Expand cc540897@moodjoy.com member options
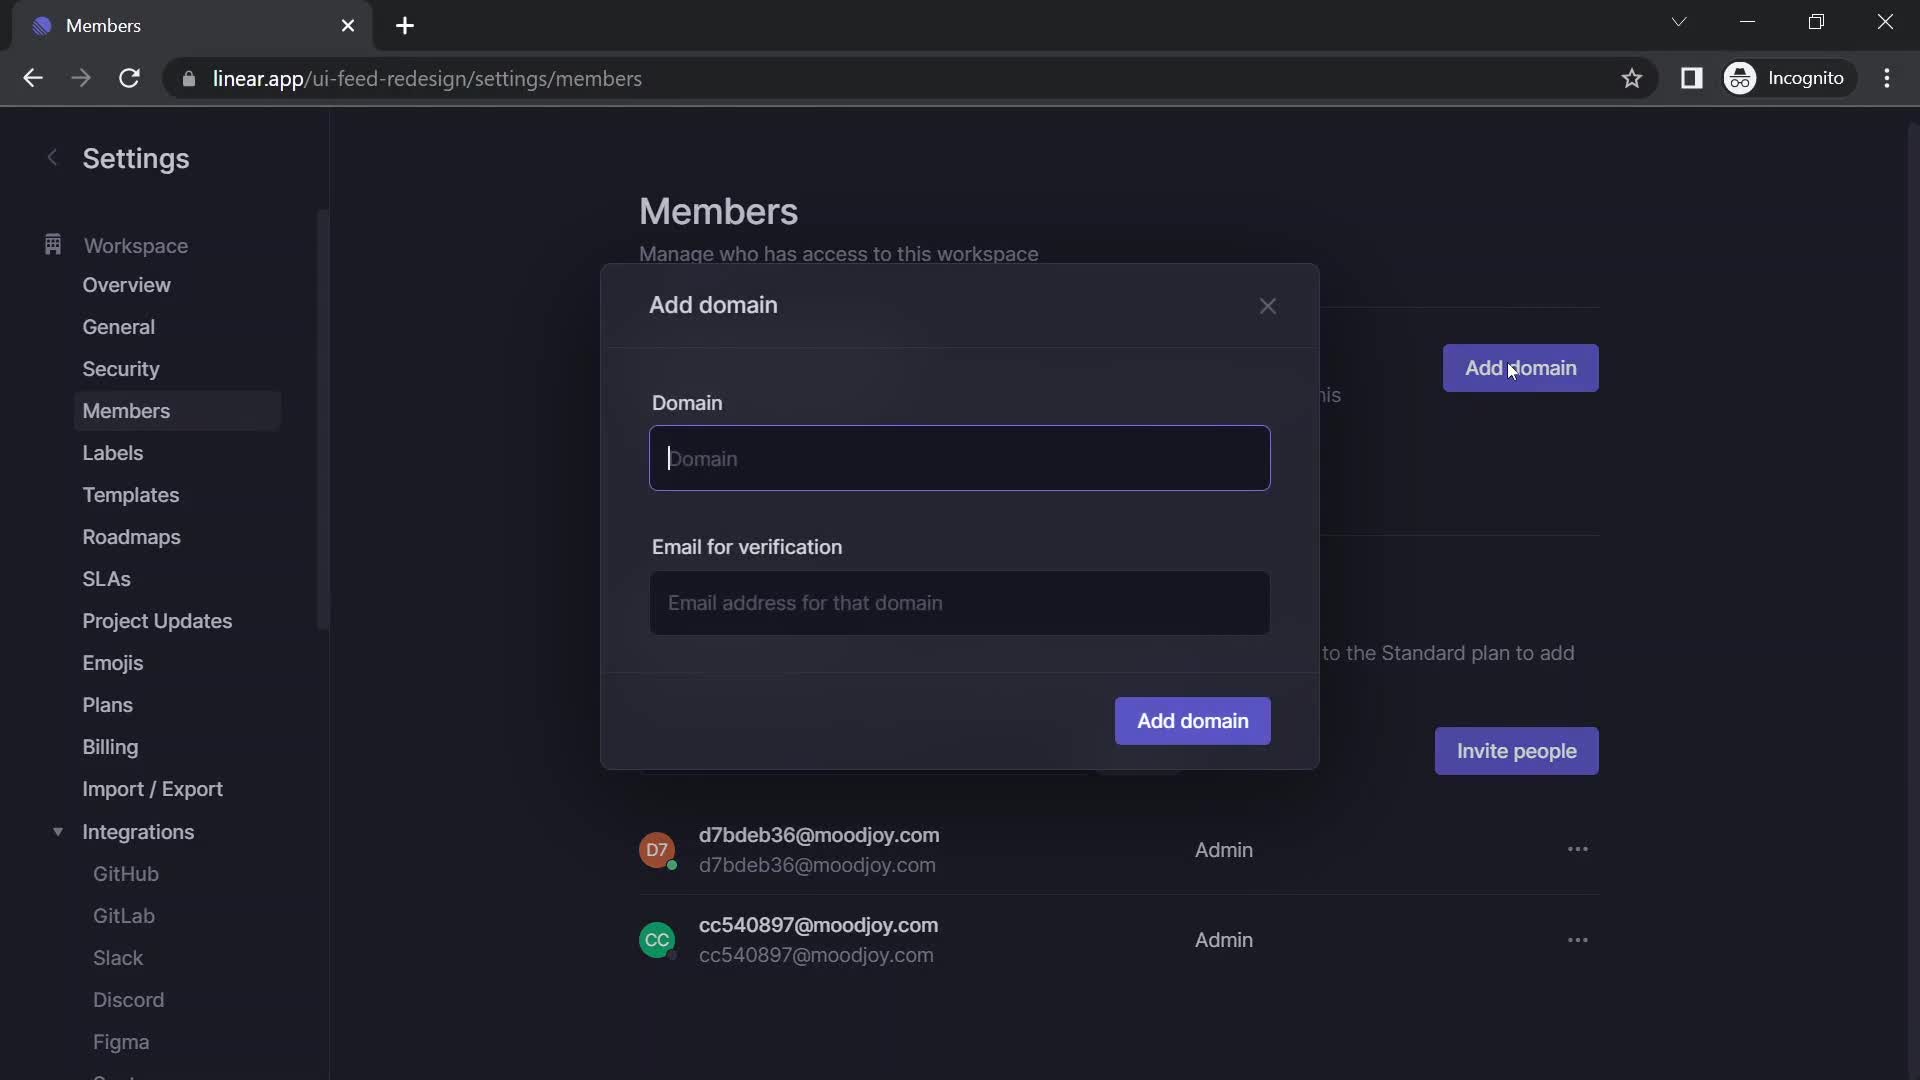 click(x=1577, y=939)
